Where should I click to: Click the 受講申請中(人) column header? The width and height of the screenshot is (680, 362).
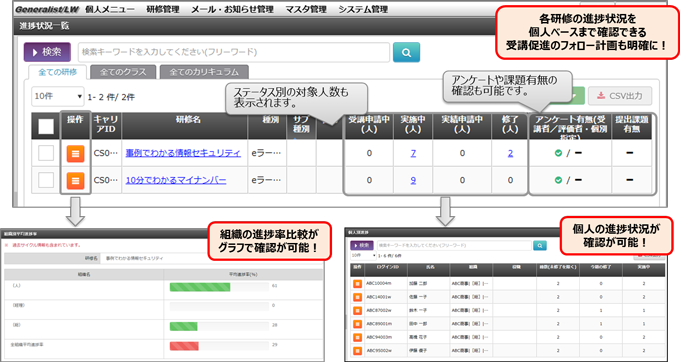point(369,126)
